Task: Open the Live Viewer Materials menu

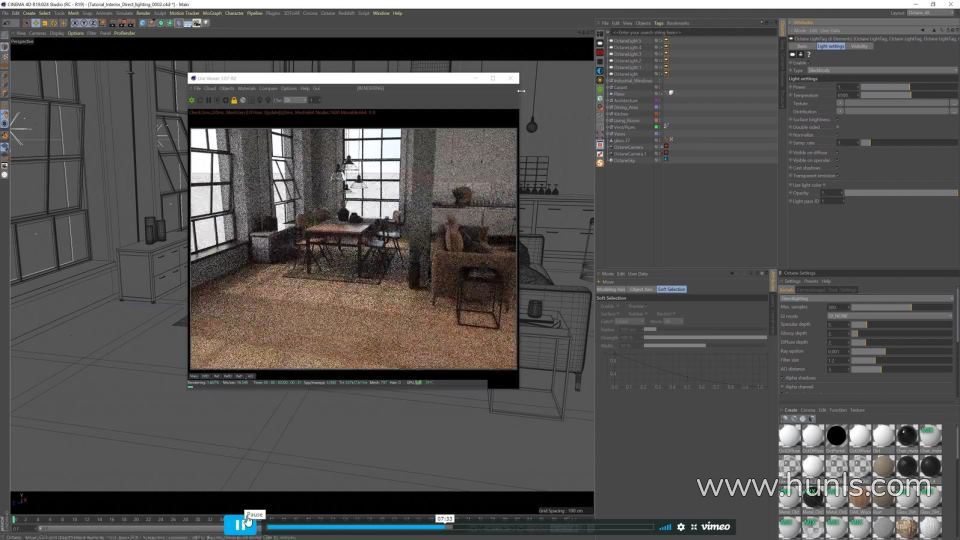Action: pos(246,89)
